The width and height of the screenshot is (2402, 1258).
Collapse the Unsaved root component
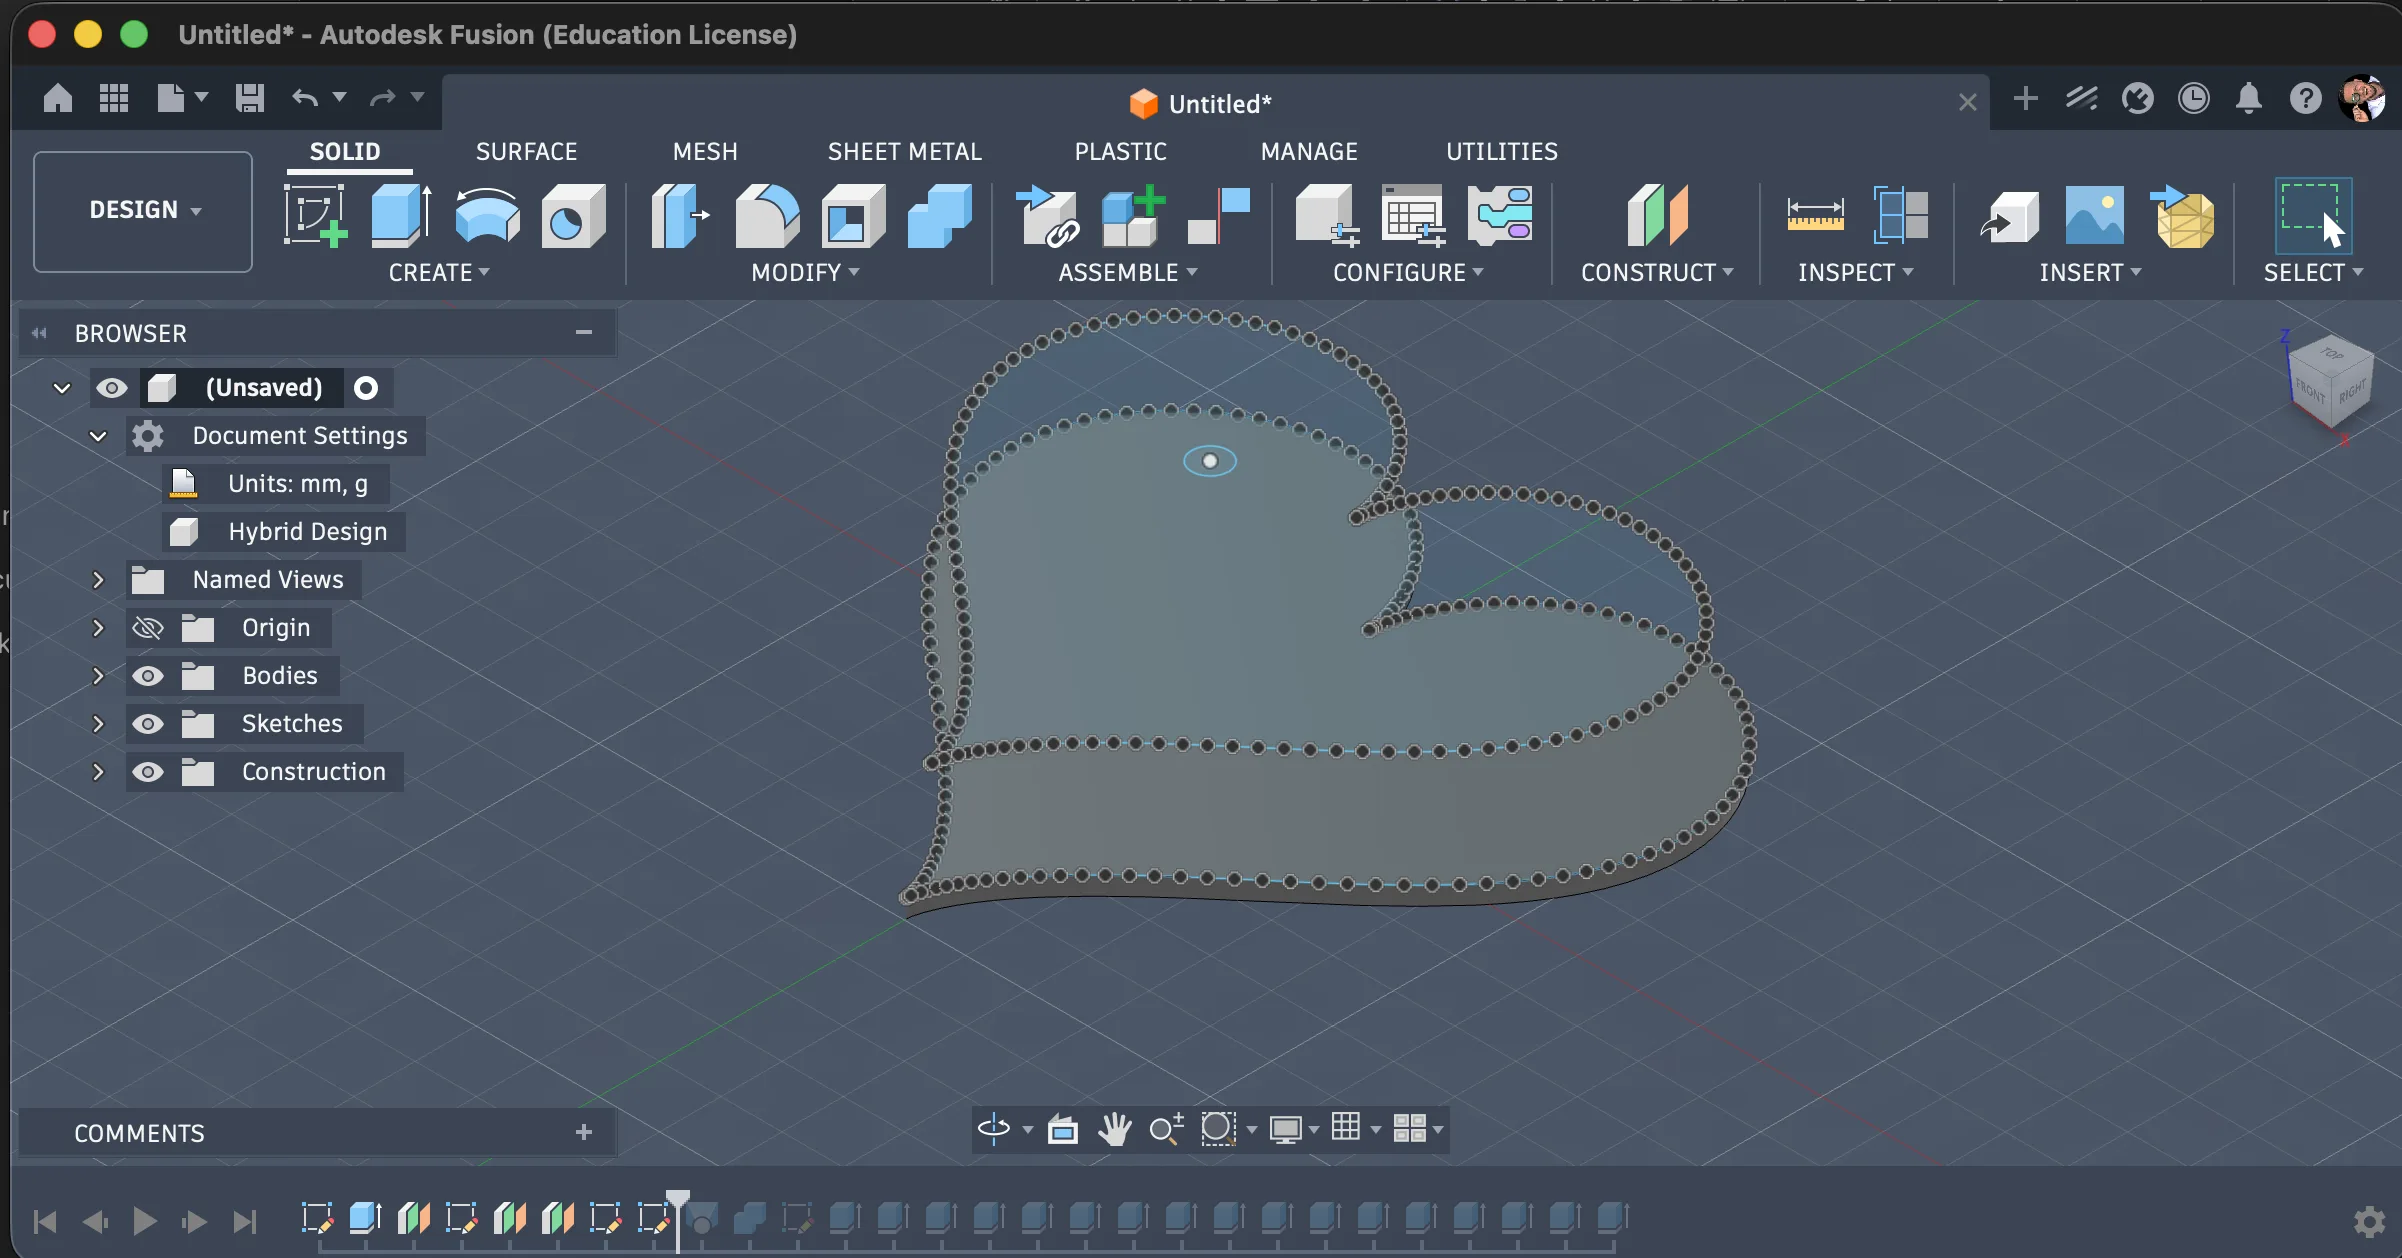[62, 388]
